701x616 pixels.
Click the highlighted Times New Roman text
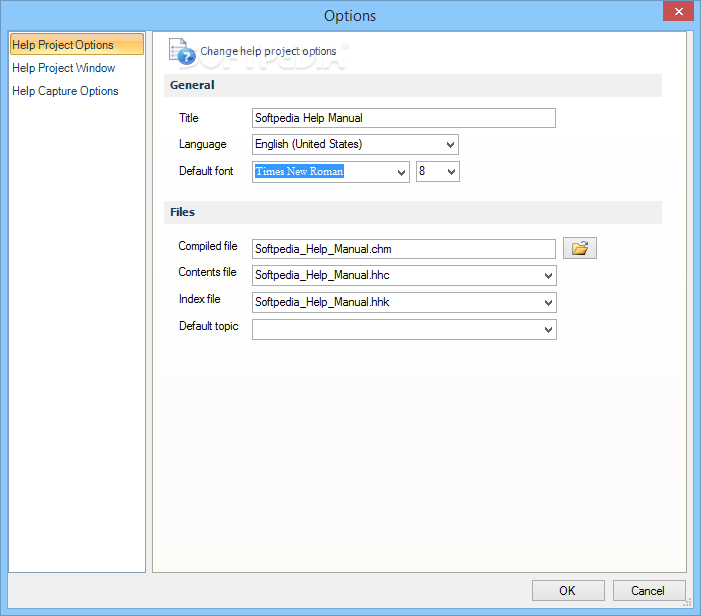(x=299, y=172)
